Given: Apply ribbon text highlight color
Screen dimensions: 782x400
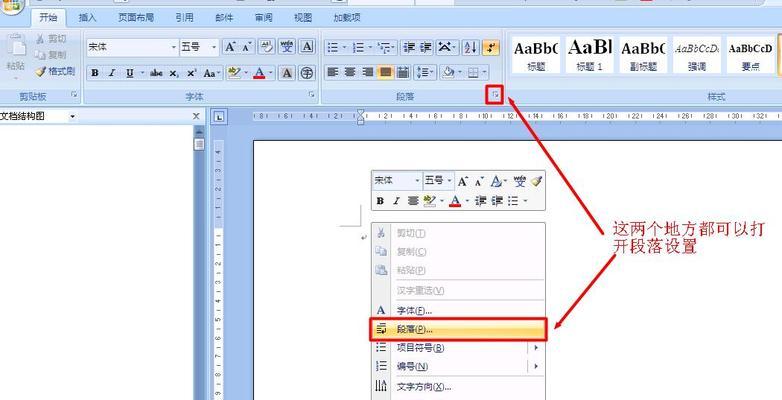Looking at the screenshot, I should [x=233, y=73].
